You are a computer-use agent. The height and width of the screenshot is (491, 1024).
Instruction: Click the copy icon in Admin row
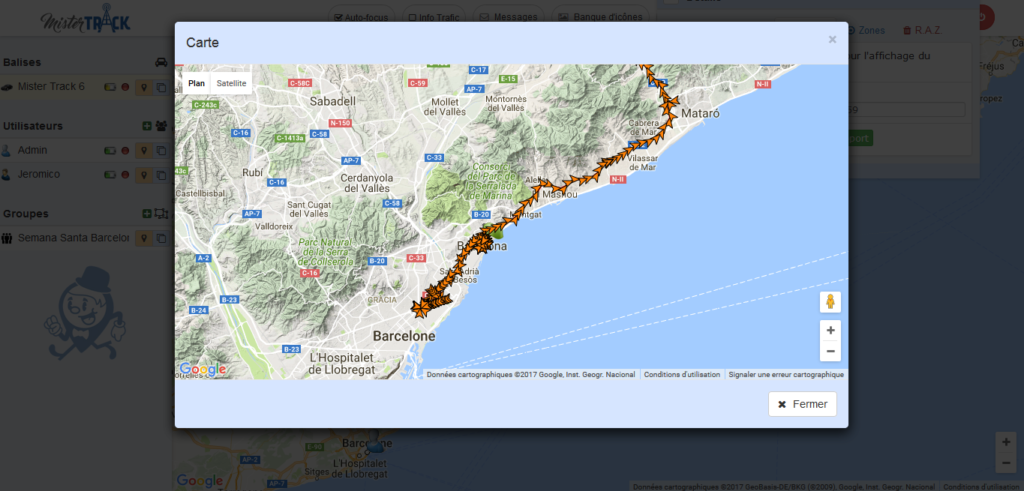point(161,151)
